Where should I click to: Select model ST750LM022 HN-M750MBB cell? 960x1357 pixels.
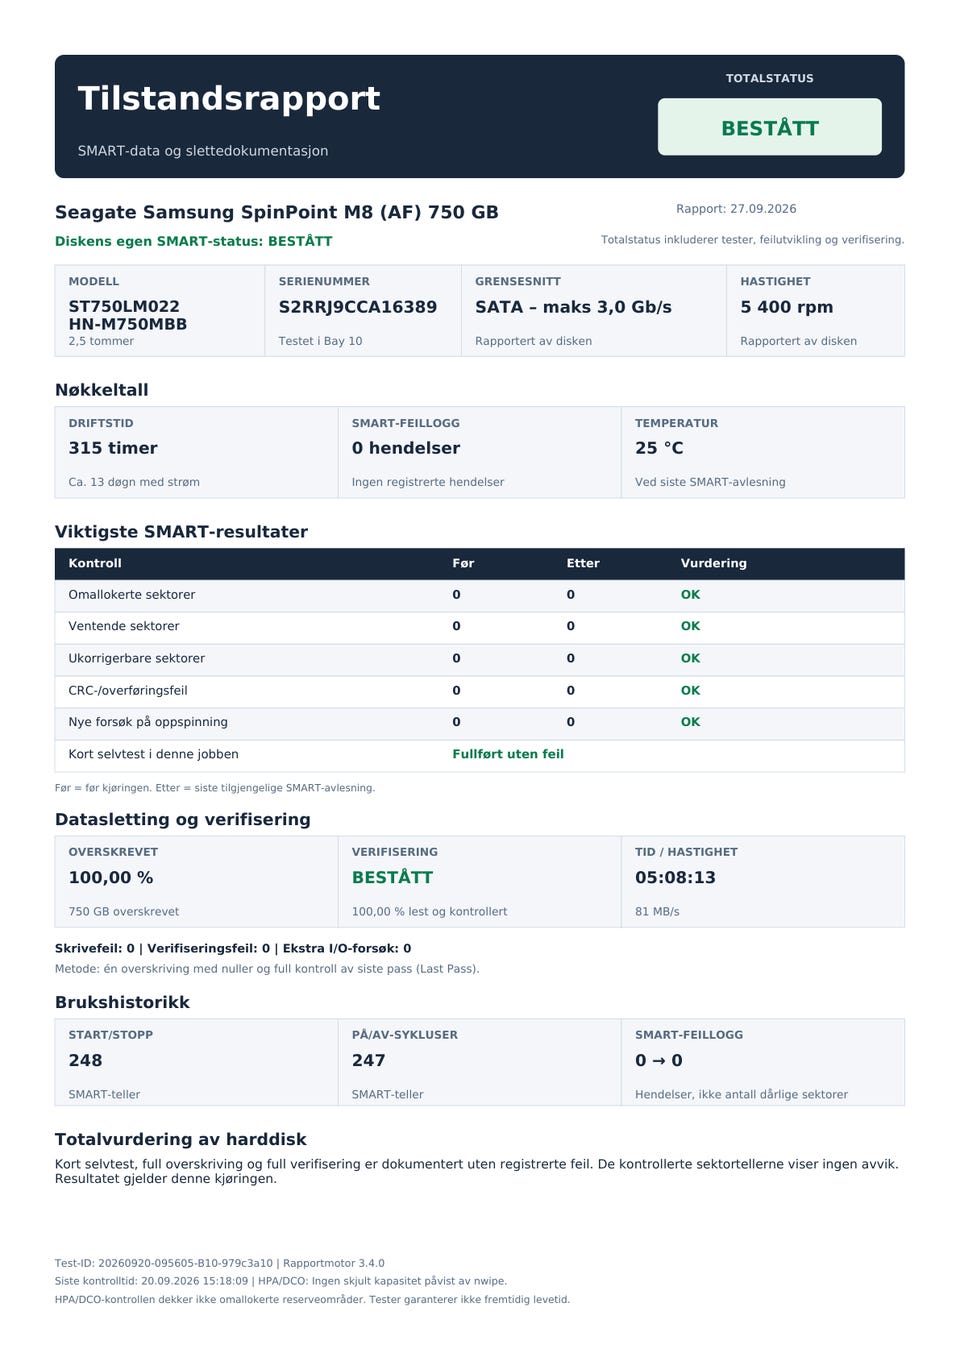[x=160, y=311]
